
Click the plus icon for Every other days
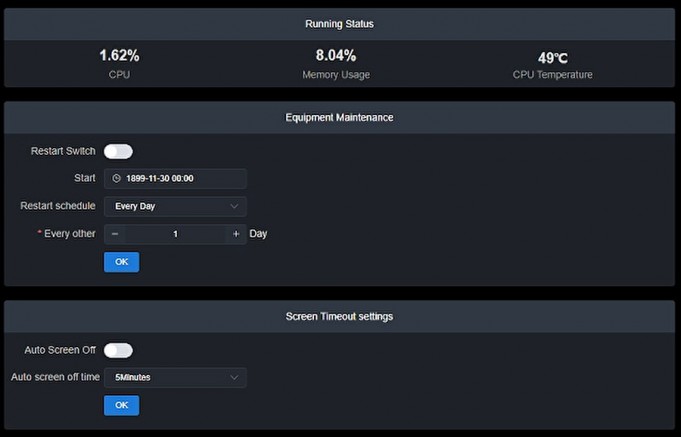point(236,234)
